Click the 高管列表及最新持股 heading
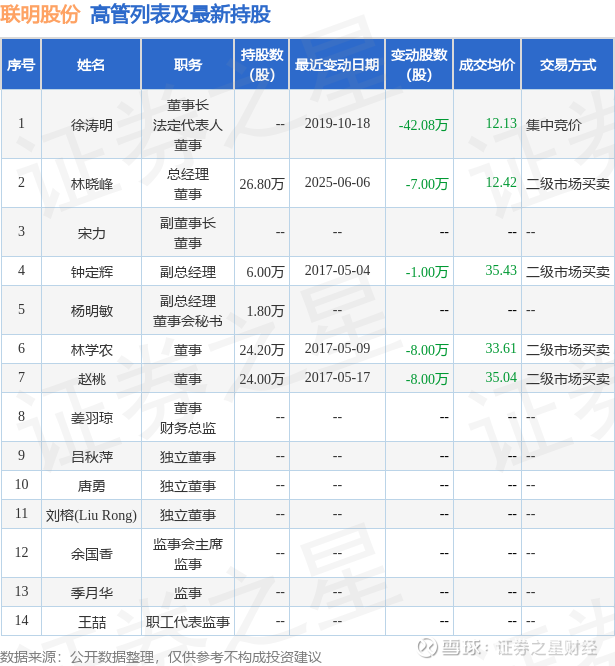Screen dimensions: 615x666 pos(180,14)
